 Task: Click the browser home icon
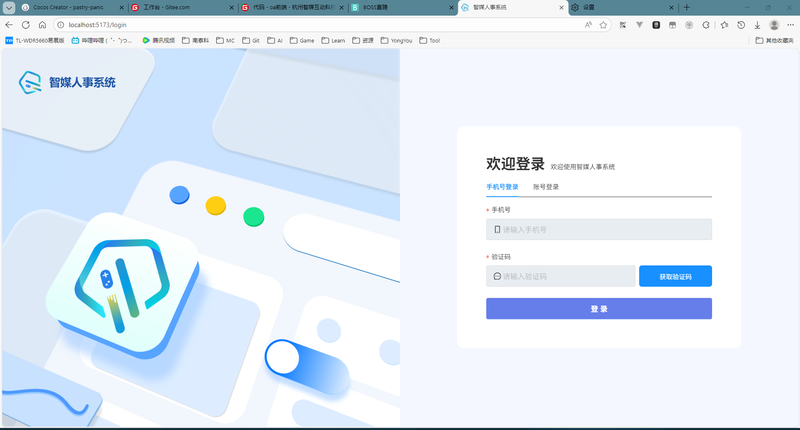pyautogui.click(x=42, y=24)
